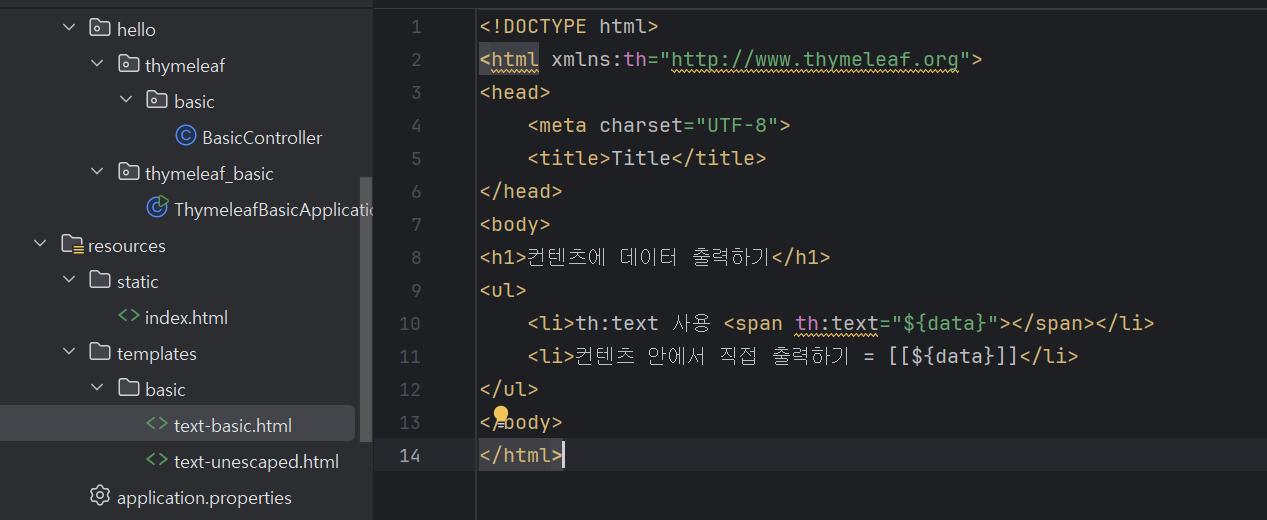Click the meta charset="UTF-8" line
Screen dimensions: 1267x520
[659, 125]
